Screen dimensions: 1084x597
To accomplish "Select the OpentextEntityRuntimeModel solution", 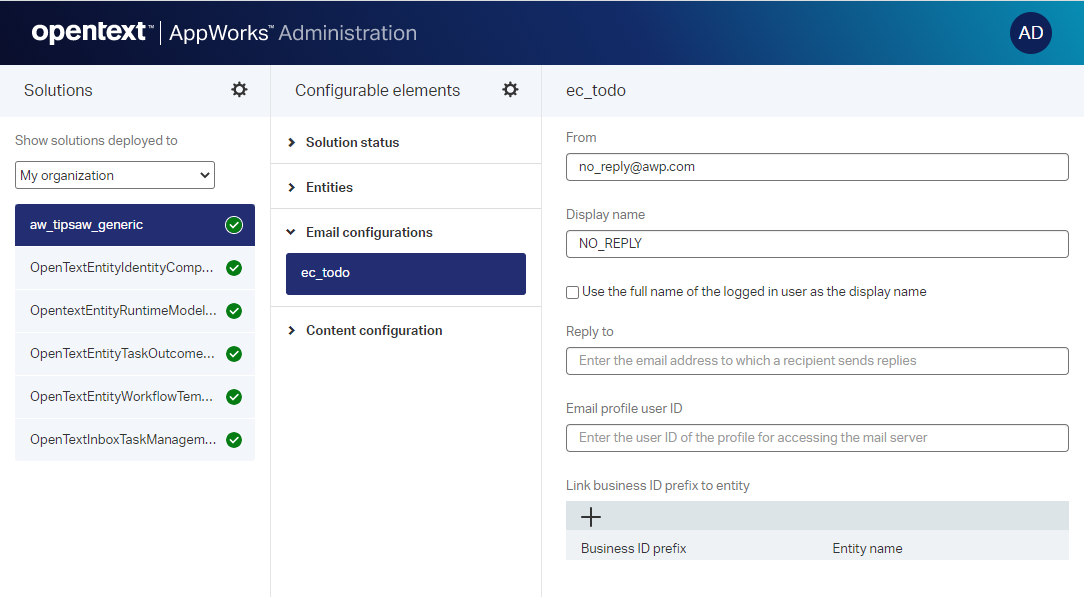I will 123,311.
